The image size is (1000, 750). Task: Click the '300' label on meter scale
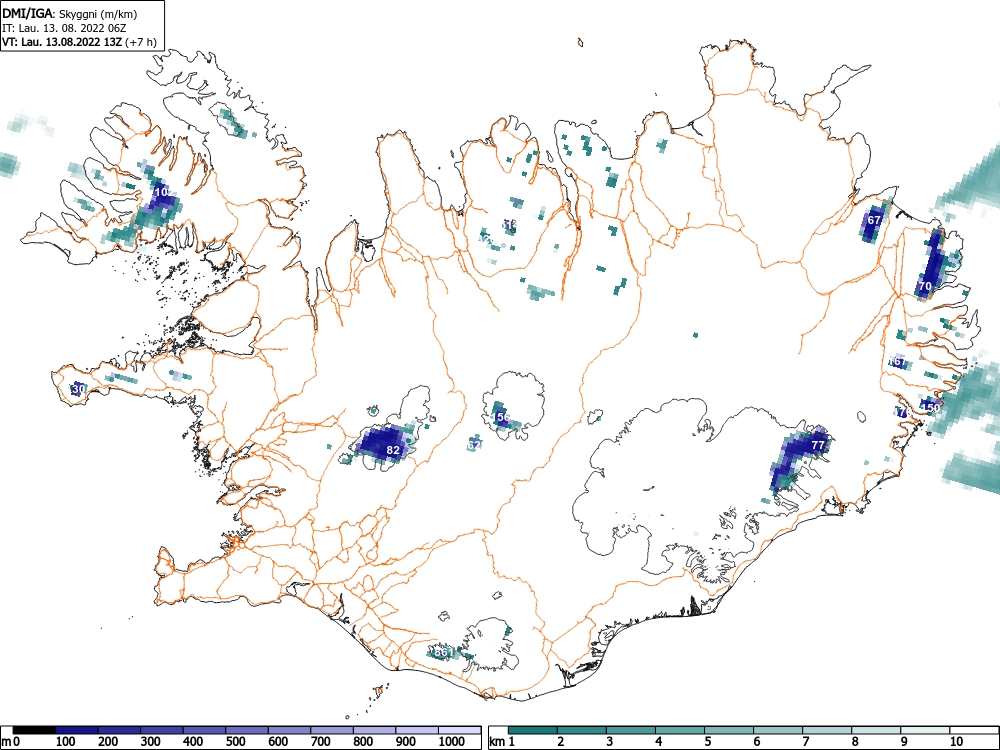click(x=151, y=742)
